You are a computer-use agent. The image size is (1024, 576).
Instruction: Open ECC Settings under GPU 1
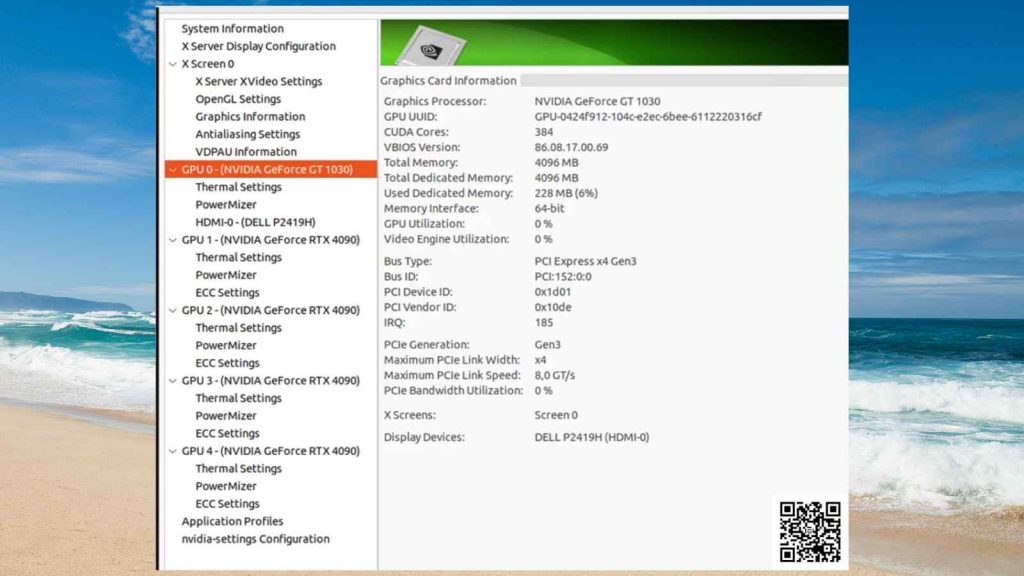coord(227,293)
